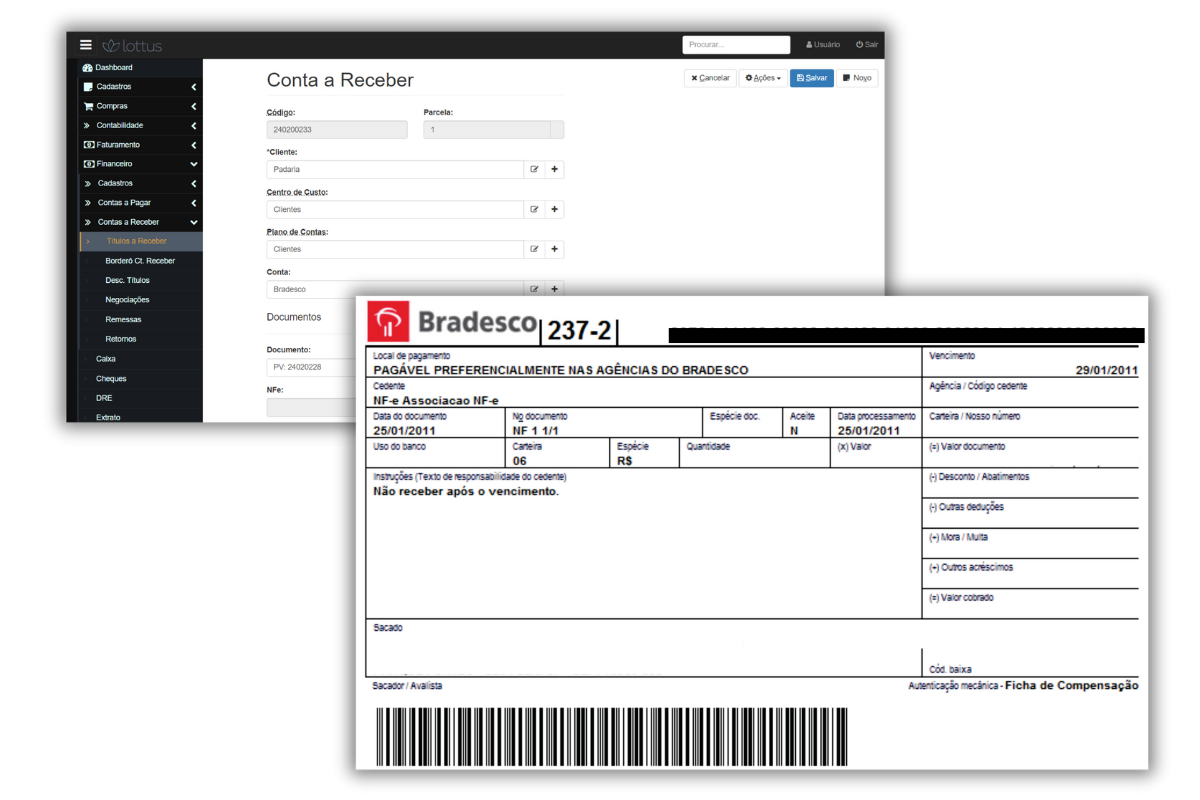Click the Documentos section heading

(294, 317)
